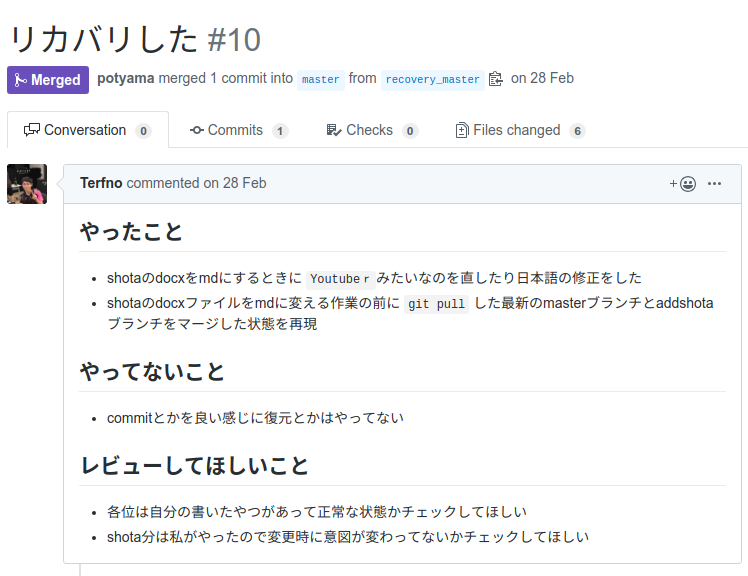Screen dimensions: 748x576
Task: Click the bullet starting with 'shota分は私が'
Action: (x=348, y=537)
